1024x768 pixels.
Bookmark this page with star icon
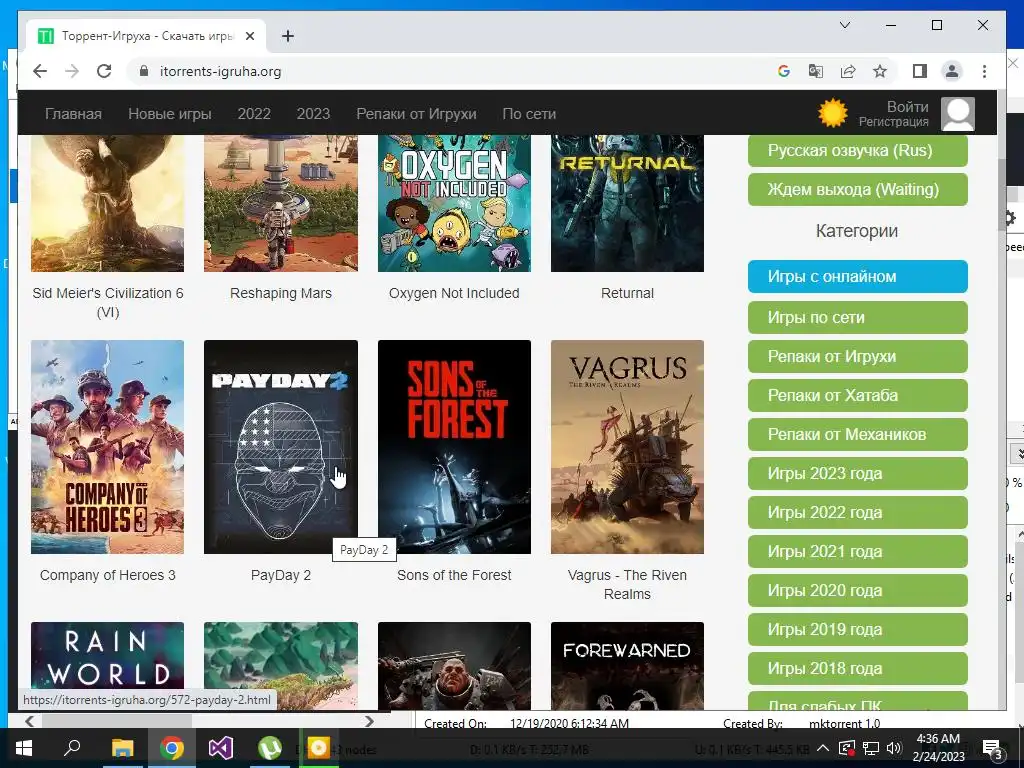pyautogui.click(x=880, y=71)
